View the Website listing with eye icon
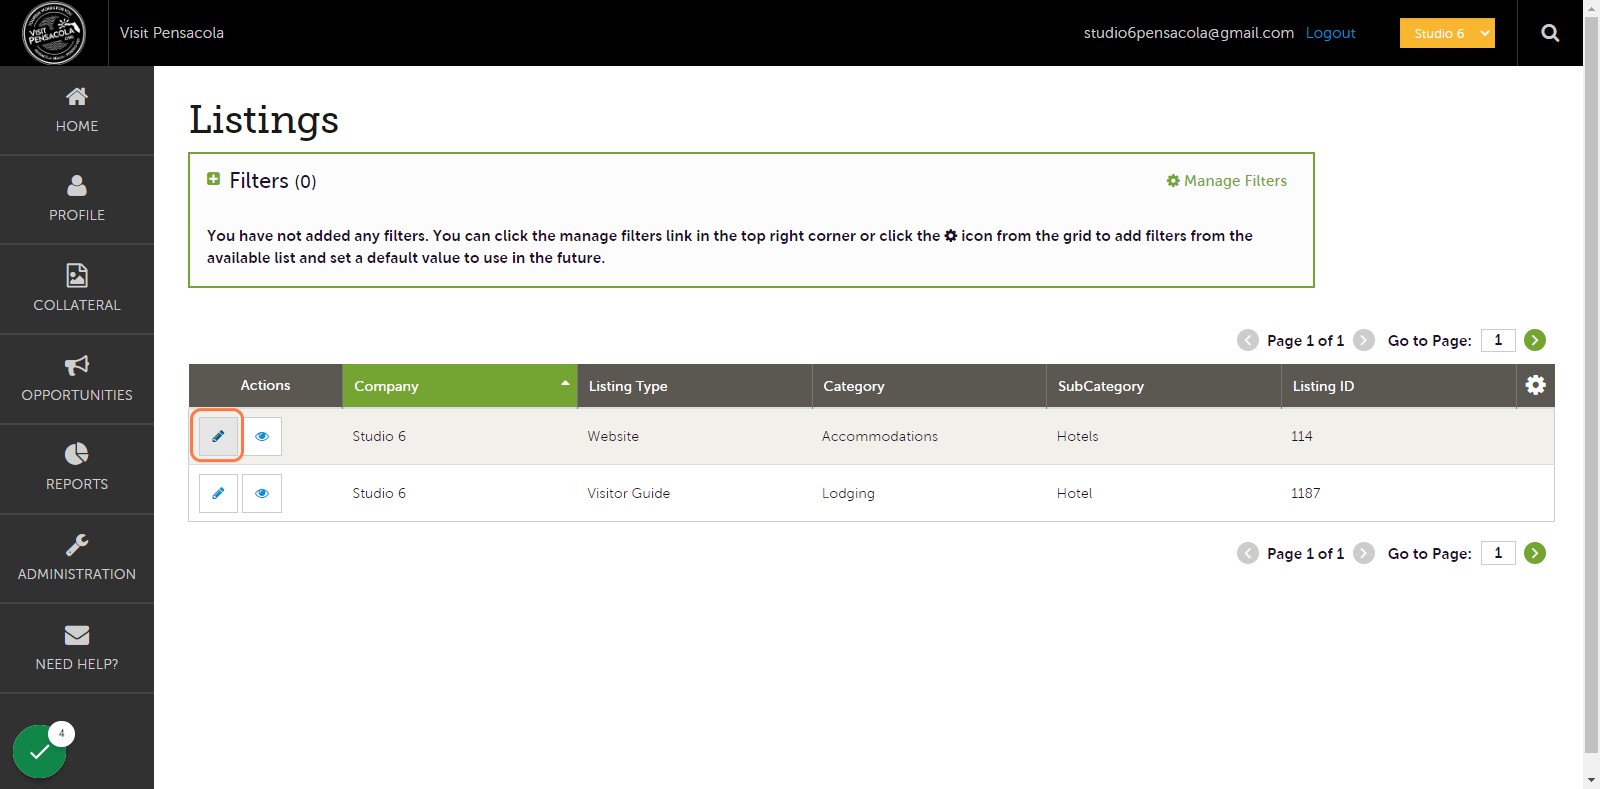 (262, 436)
